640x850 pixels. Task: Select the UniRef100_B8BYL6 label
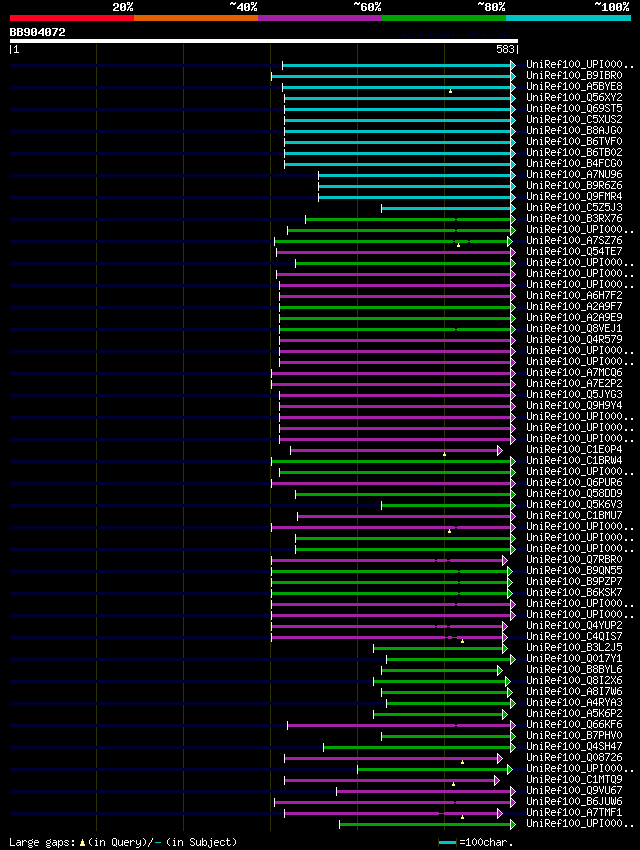[x=574, y=669]
